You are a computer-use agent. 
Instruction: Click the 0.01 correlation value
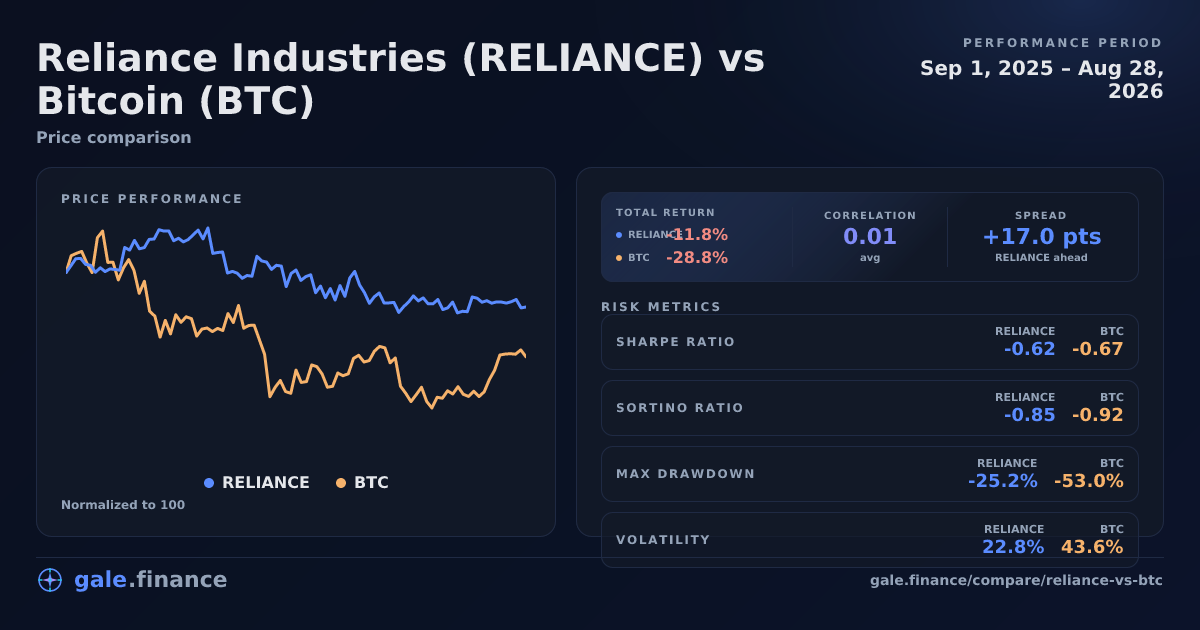tap(870, 237)
